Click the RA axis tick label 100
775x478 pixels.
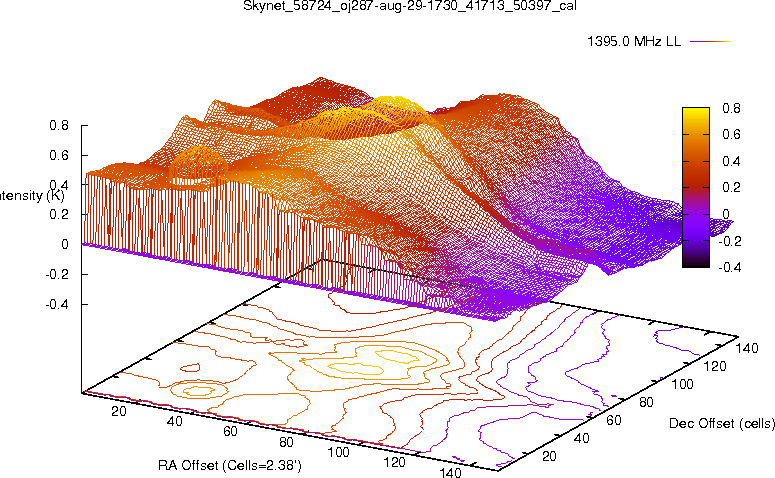click(x=339, y=452)
